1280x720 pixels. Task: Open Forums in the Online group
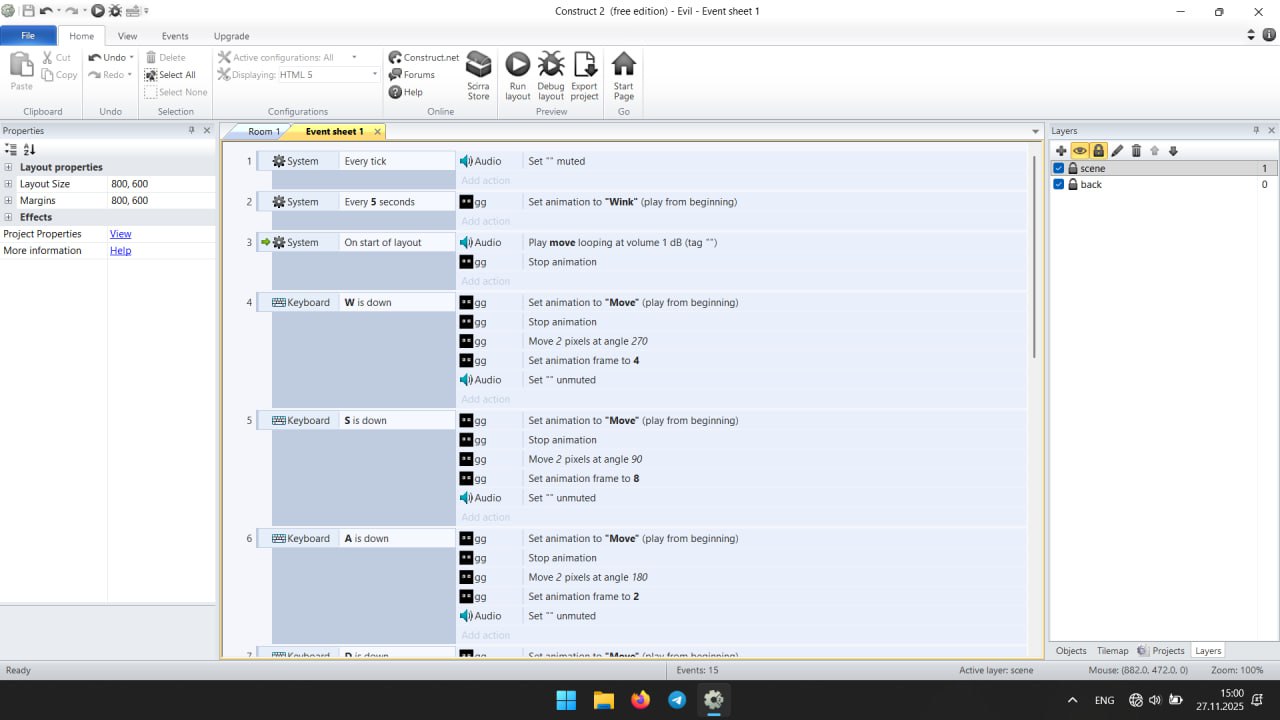412,75
